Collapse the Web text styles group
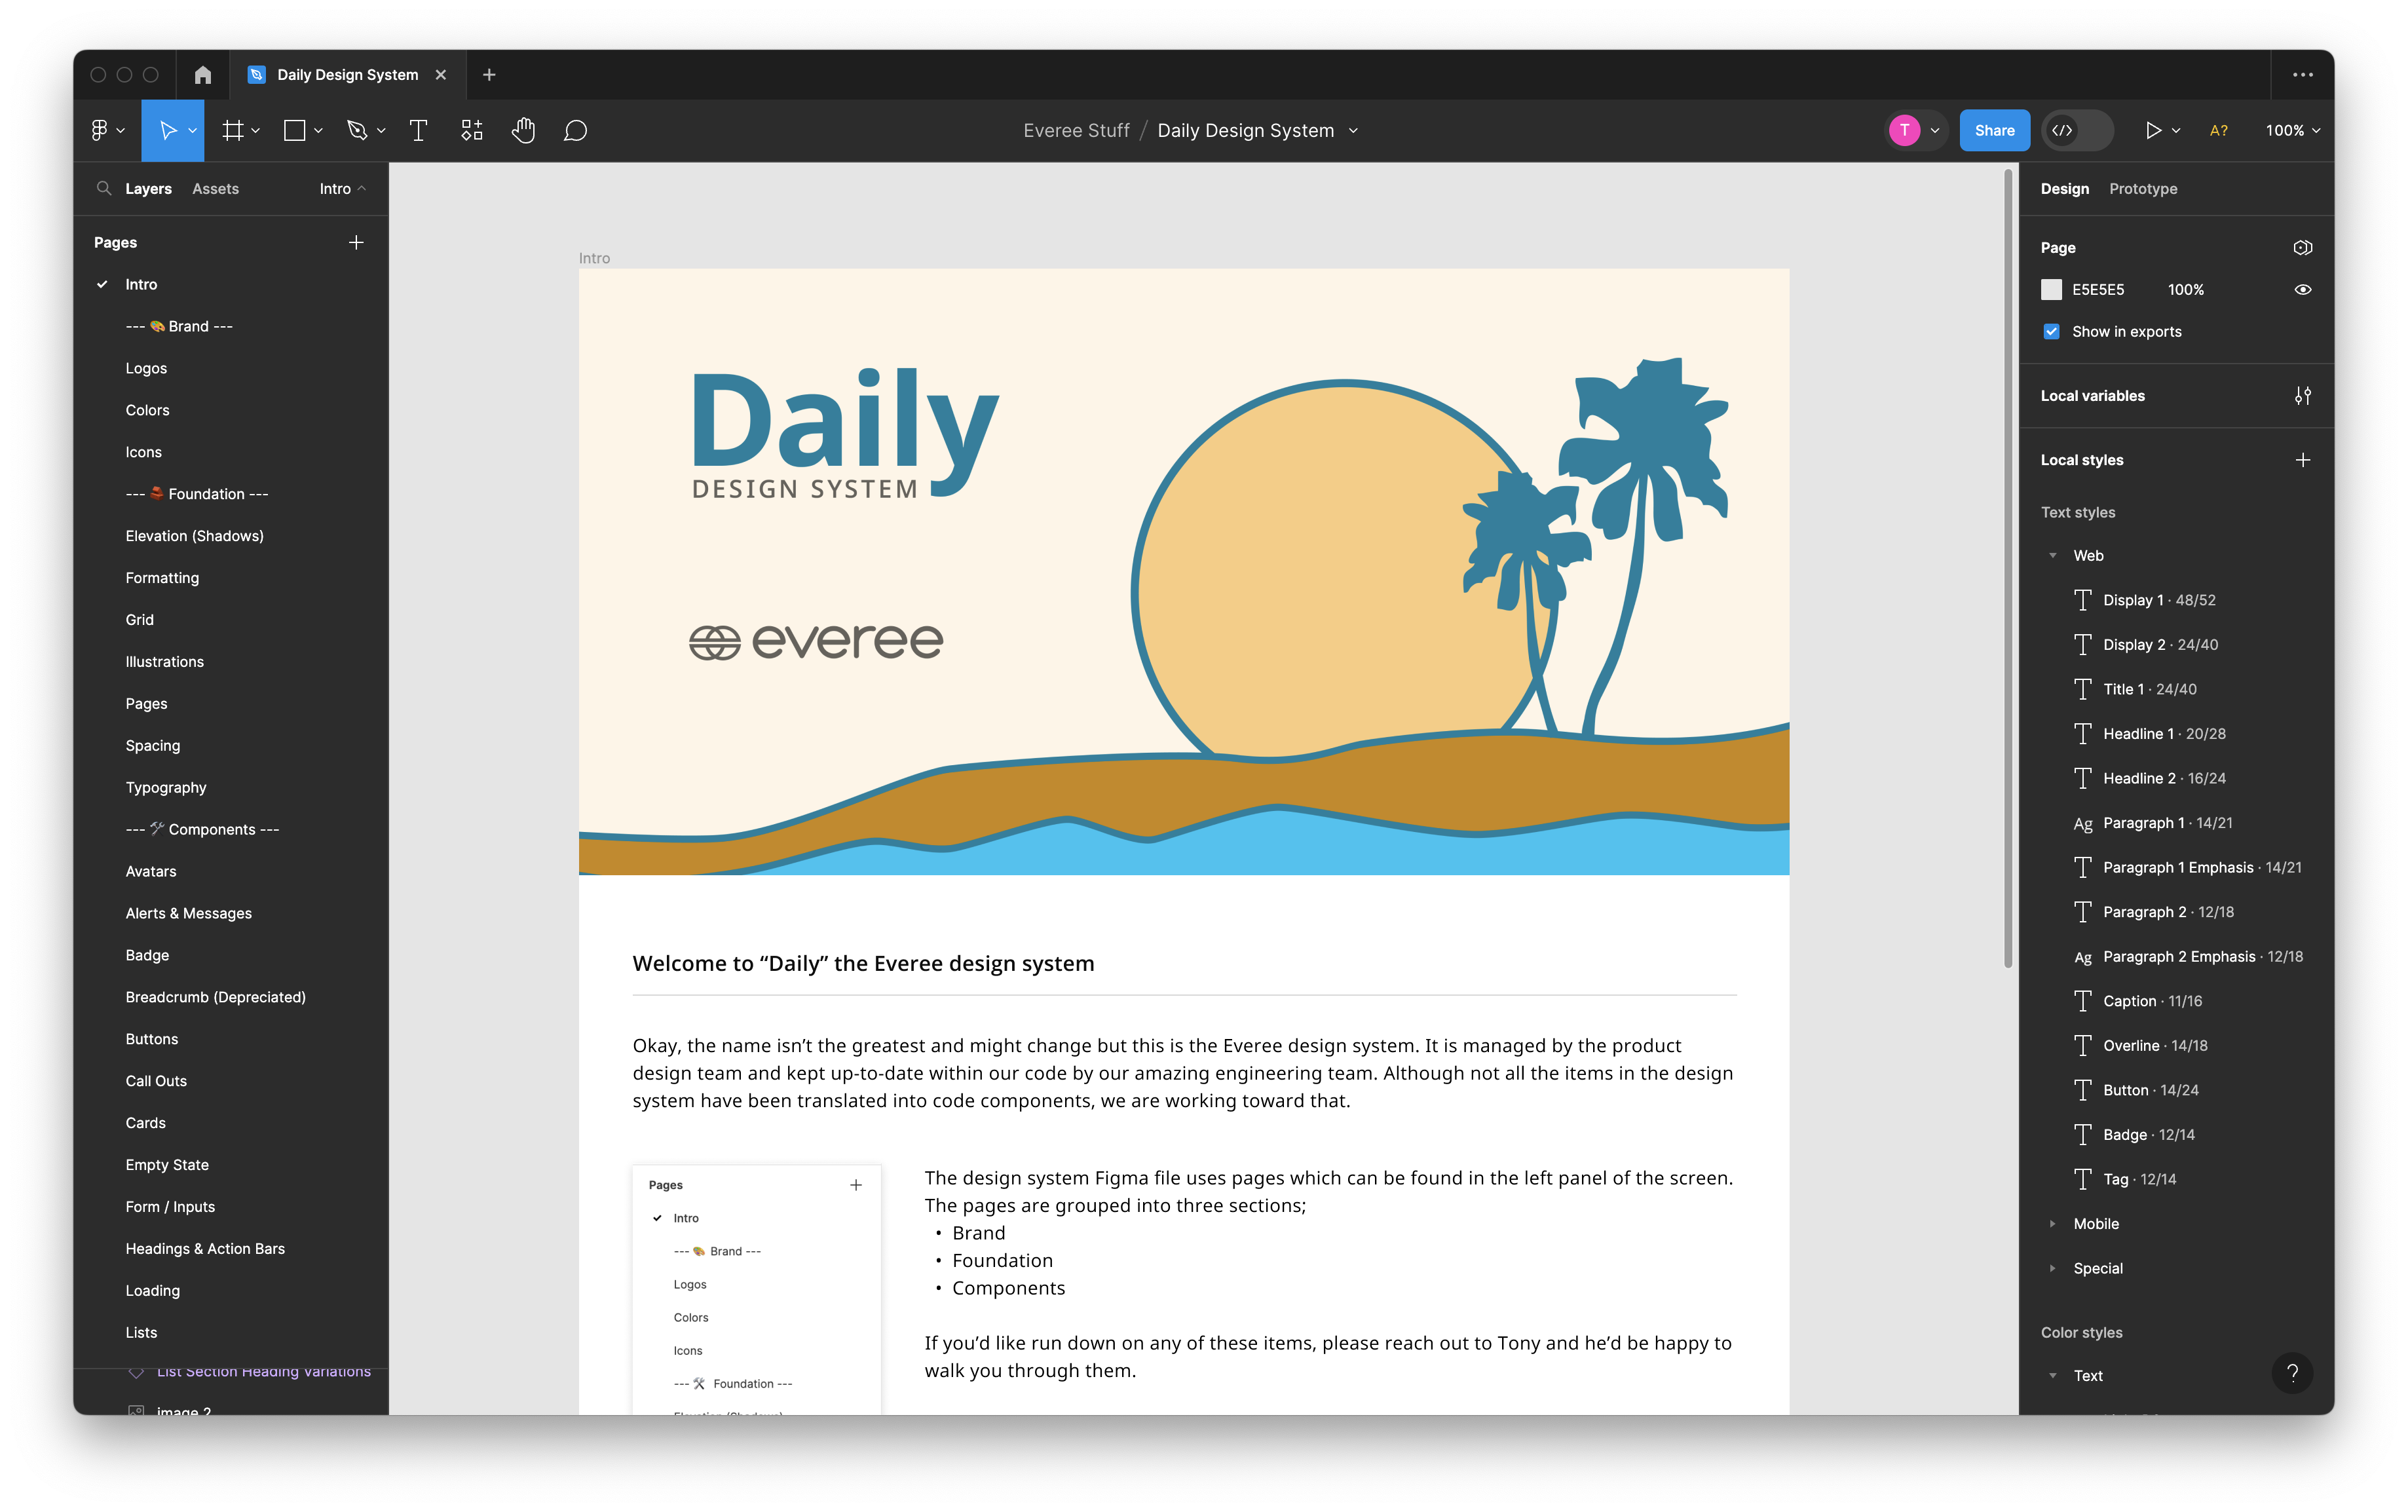 coord(2052,555)
